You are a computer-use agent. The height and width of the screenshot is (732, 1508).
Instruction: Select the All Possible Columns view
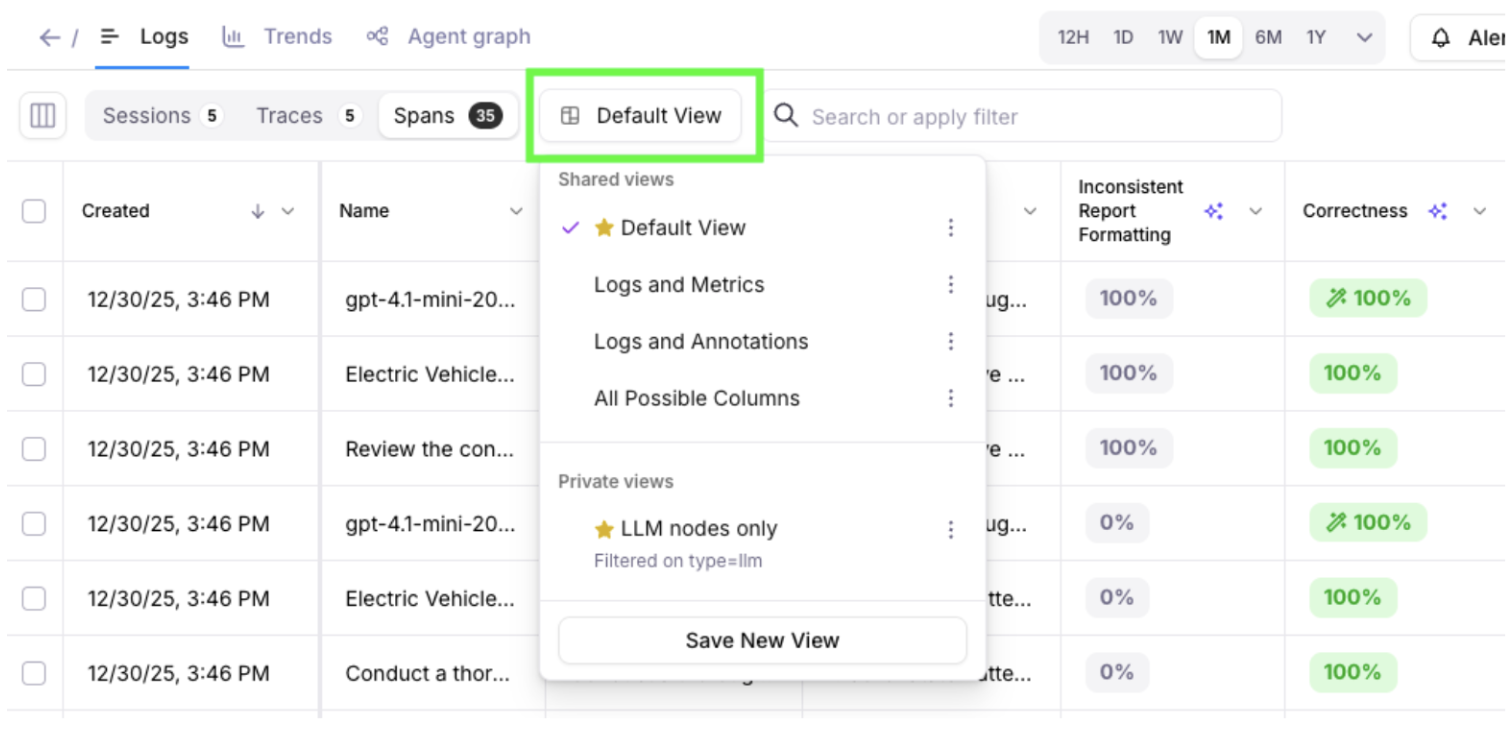point(697,399)
